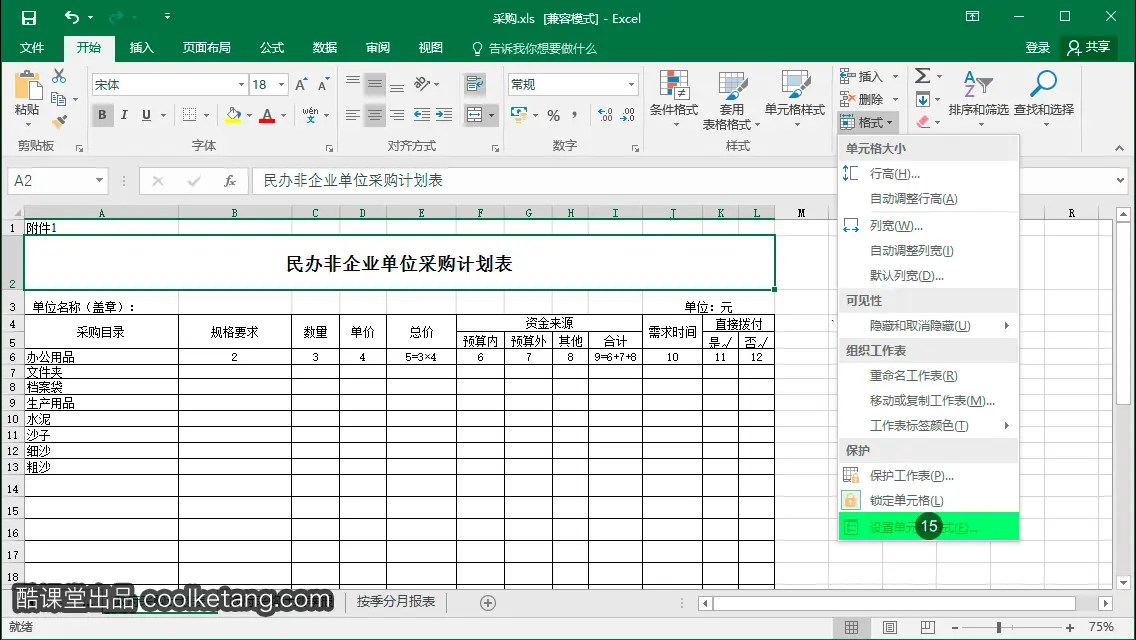The width and height of the screenshot is (1136, 640).
Task: Toggle center horizontal alignment
Action: pos(375,115)
